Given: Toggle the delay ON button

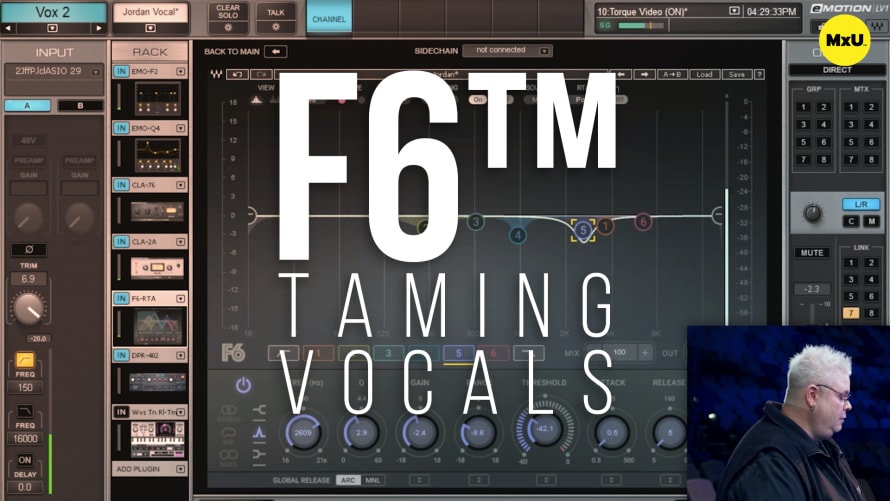Looking at the screenshot, I should click(24, 460).
